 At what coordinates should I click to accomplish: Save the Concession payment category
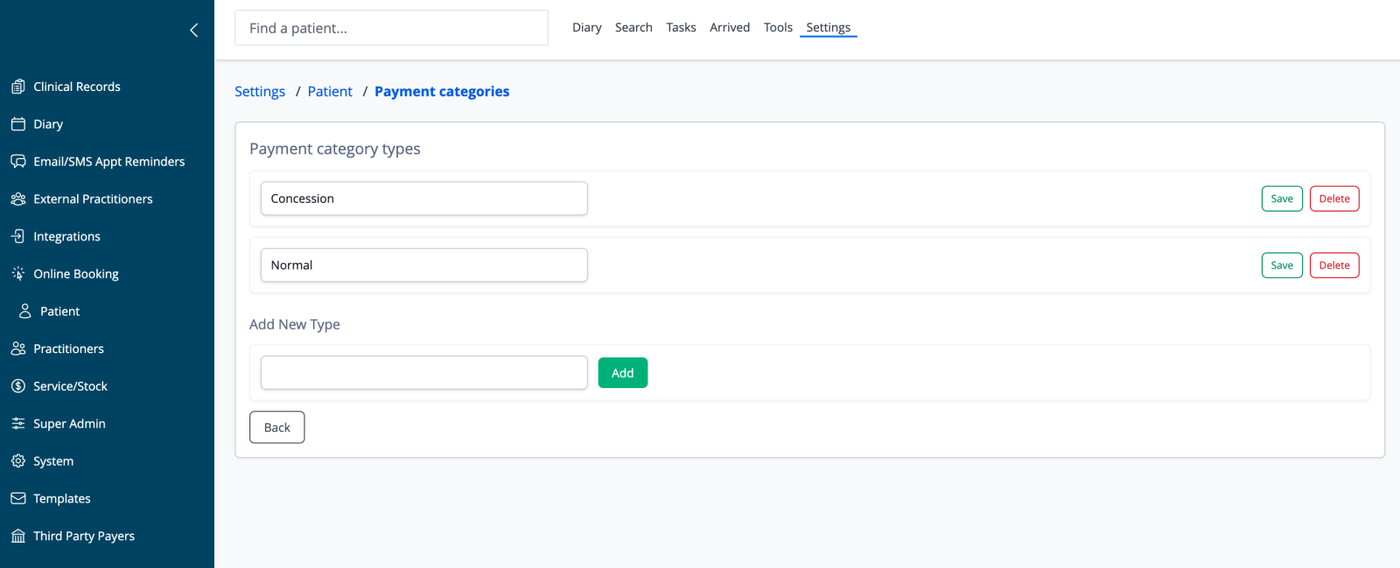1282,198
